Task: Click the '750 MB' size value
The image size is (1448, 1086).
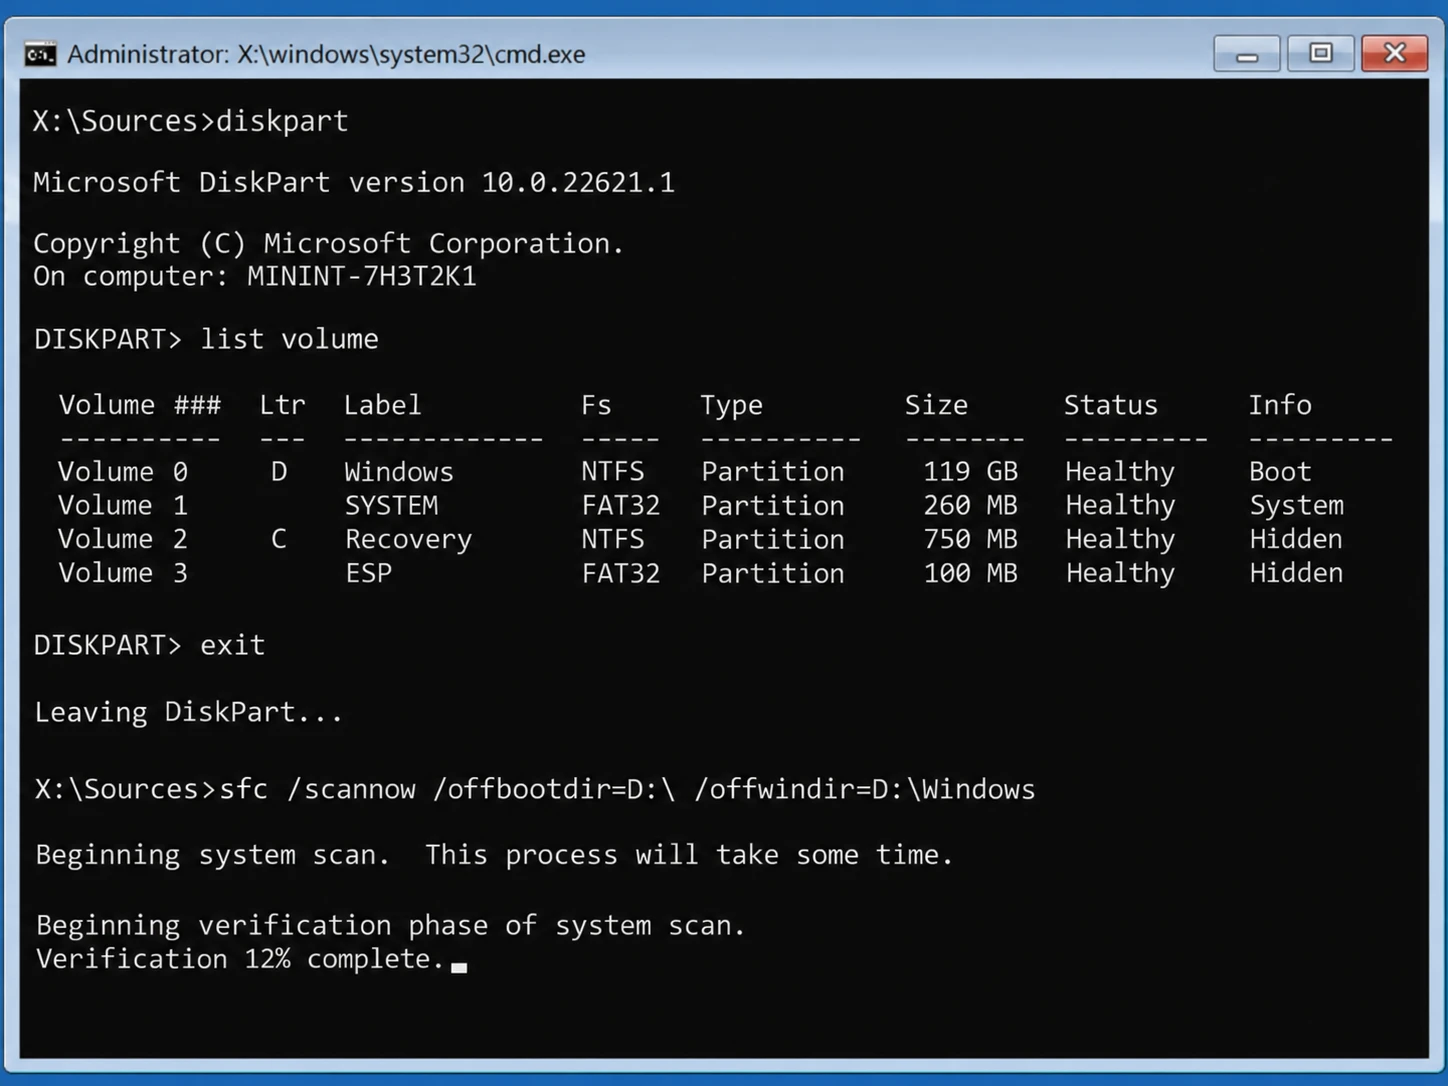Action: 970,539
